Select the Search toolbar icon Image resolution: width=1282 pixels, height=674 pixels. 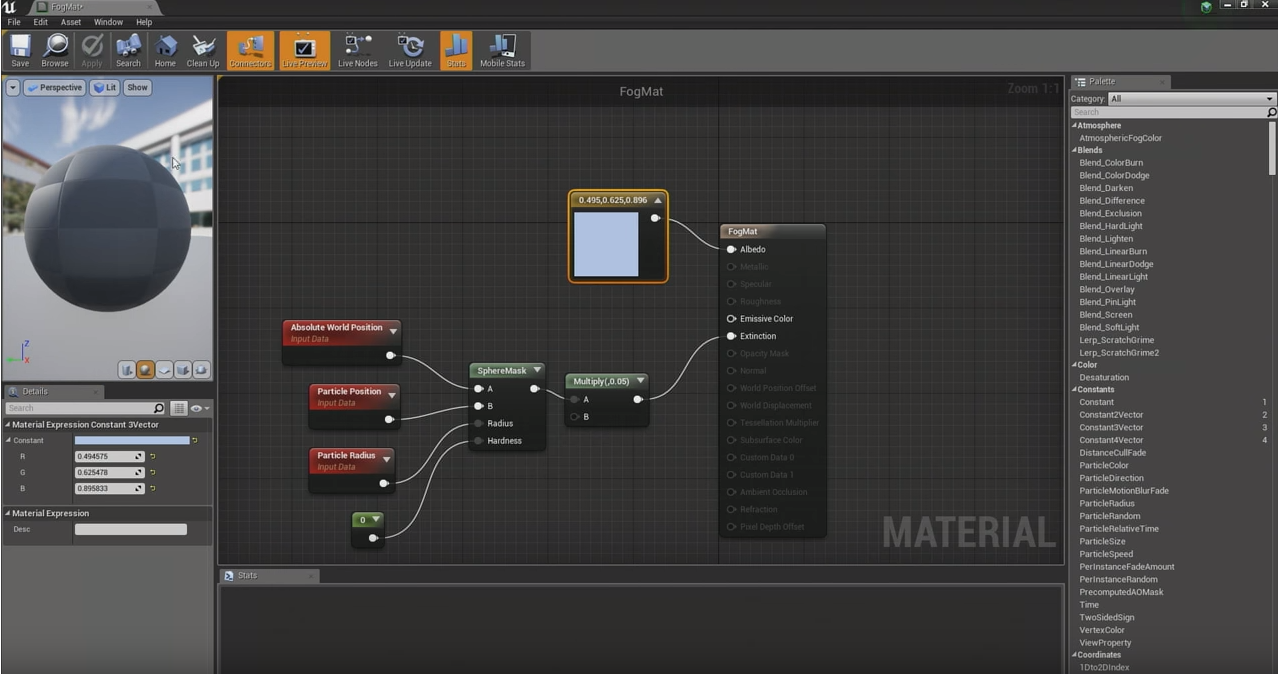click(128, 48)
